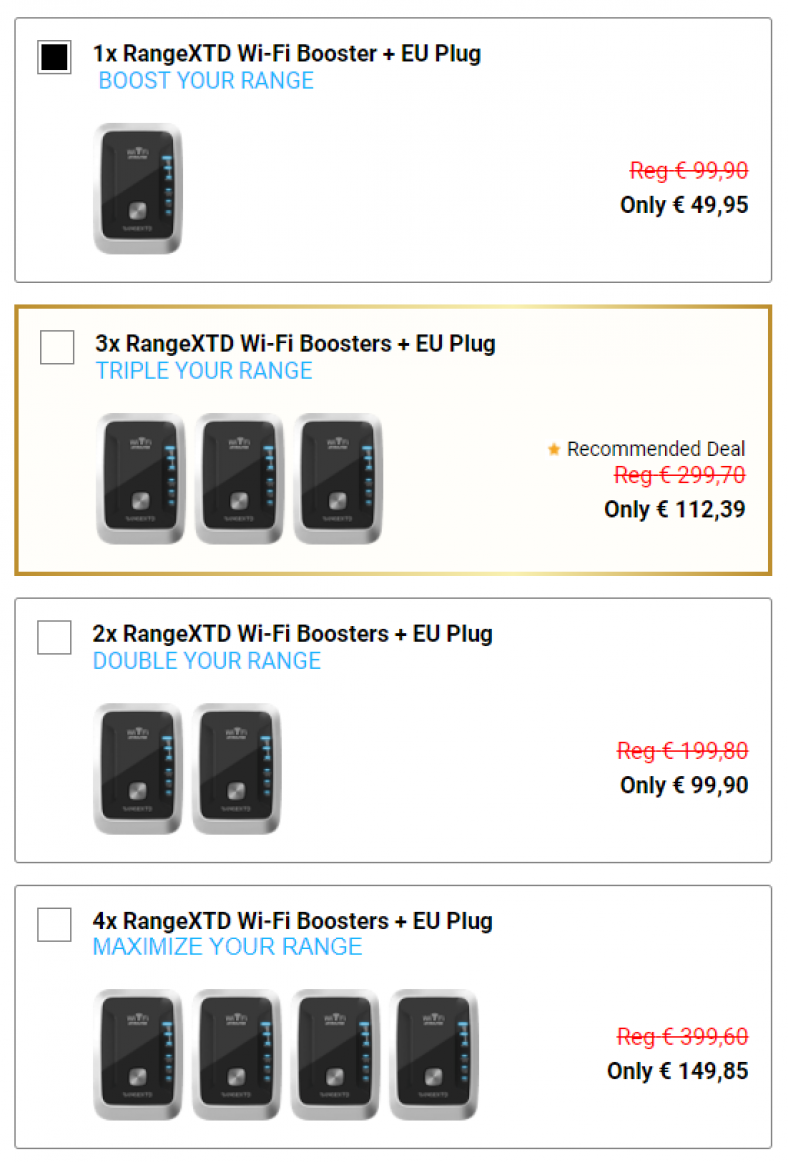Image resolution: width=788 pixels, height=1162 pixels.
Task: Check the 1x RangeXTD Wi-Fi Booster checkbox
Action: click(54, 57)
